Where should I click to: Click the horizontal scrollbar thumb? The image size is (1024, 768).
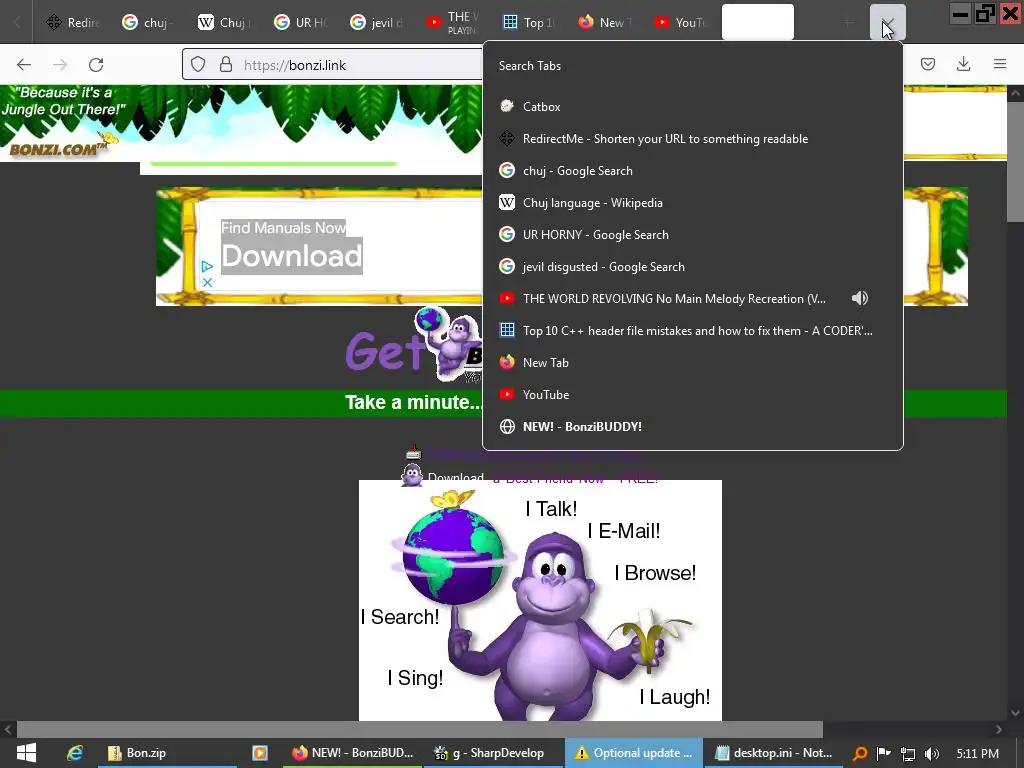point(419,729)
